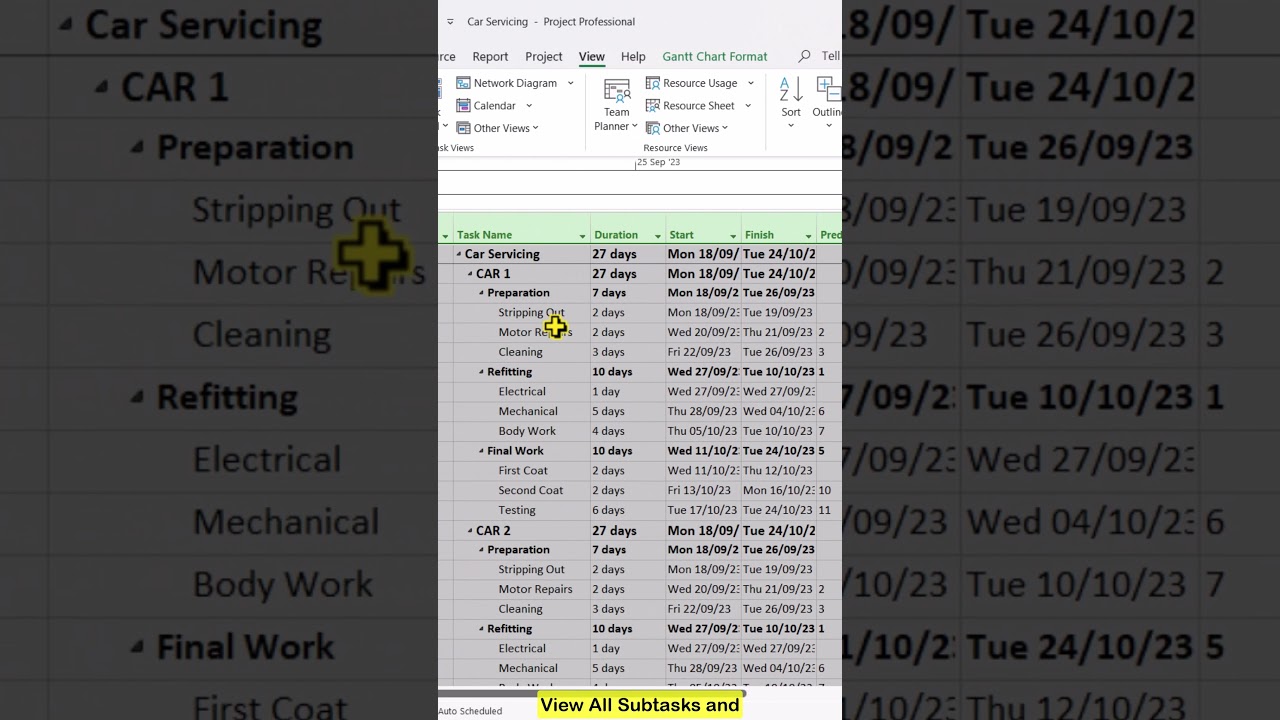Click the Fri 13/10/23 start cell
1280x720 pixels.
click(x=703, y=491)
